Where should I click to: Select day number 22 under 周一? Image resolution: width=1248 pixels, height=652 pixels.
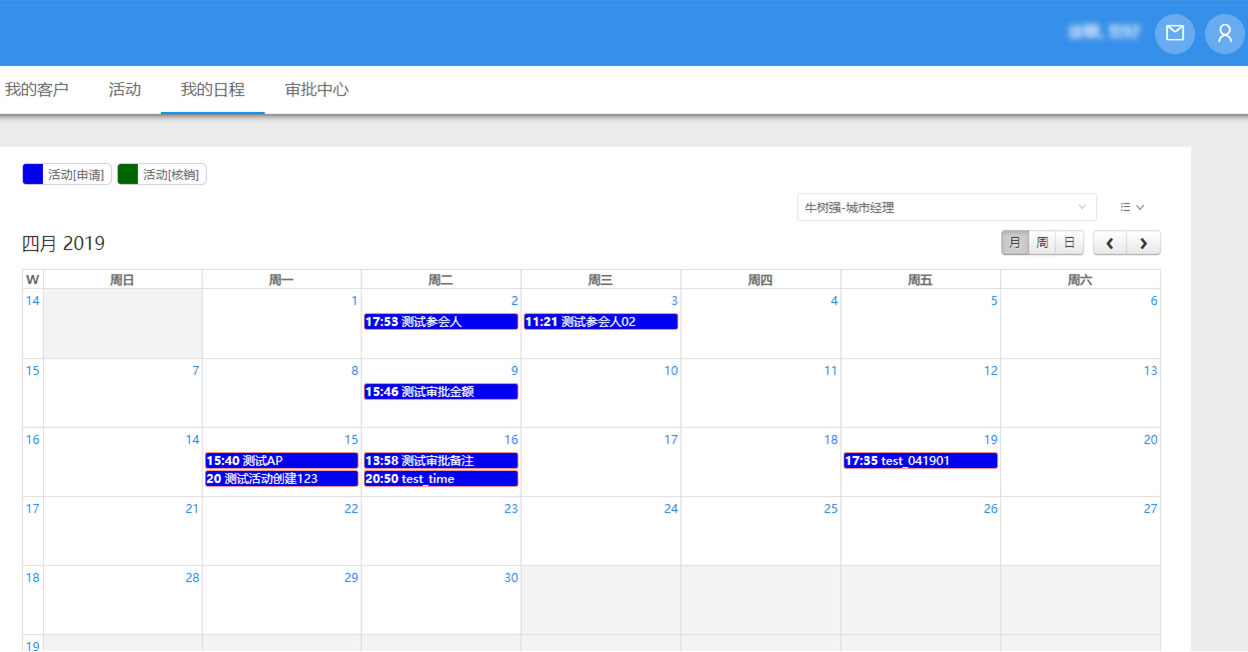pos(351,509)
